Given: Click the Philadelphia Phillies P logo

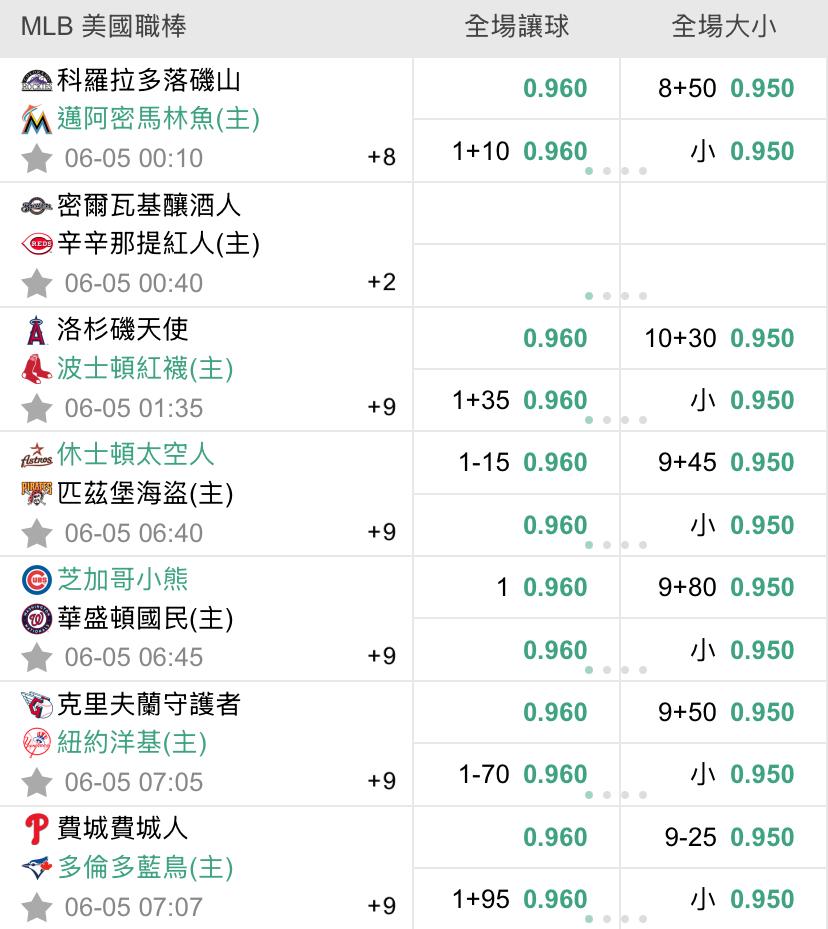Looking at the screenshot, I should point(37,829).
